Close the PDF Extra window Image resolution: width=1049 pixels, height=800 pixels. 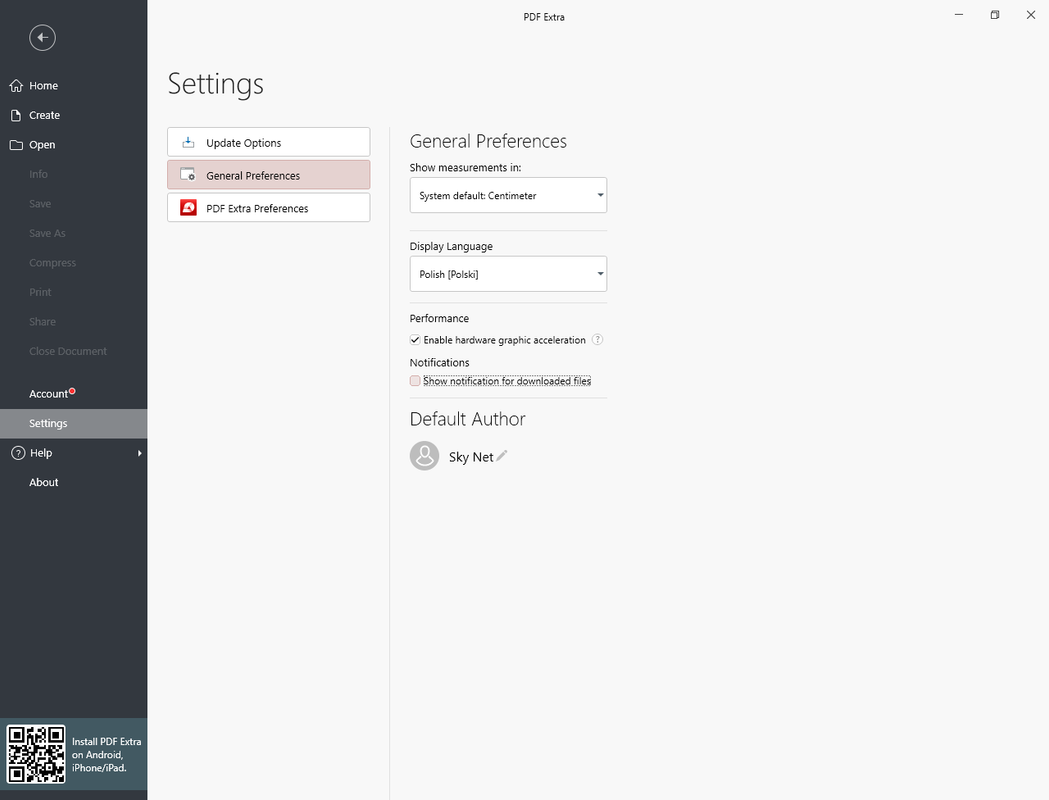point(1031,15)
